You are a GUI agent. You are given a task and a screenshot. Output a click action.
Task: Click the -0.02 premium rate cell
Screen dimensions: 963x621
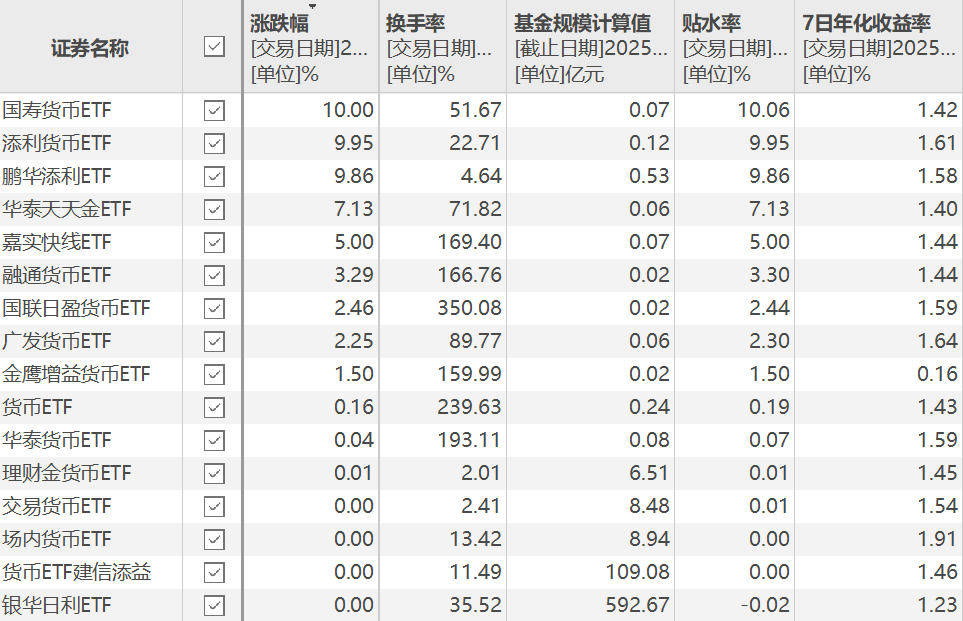point(735,606)
